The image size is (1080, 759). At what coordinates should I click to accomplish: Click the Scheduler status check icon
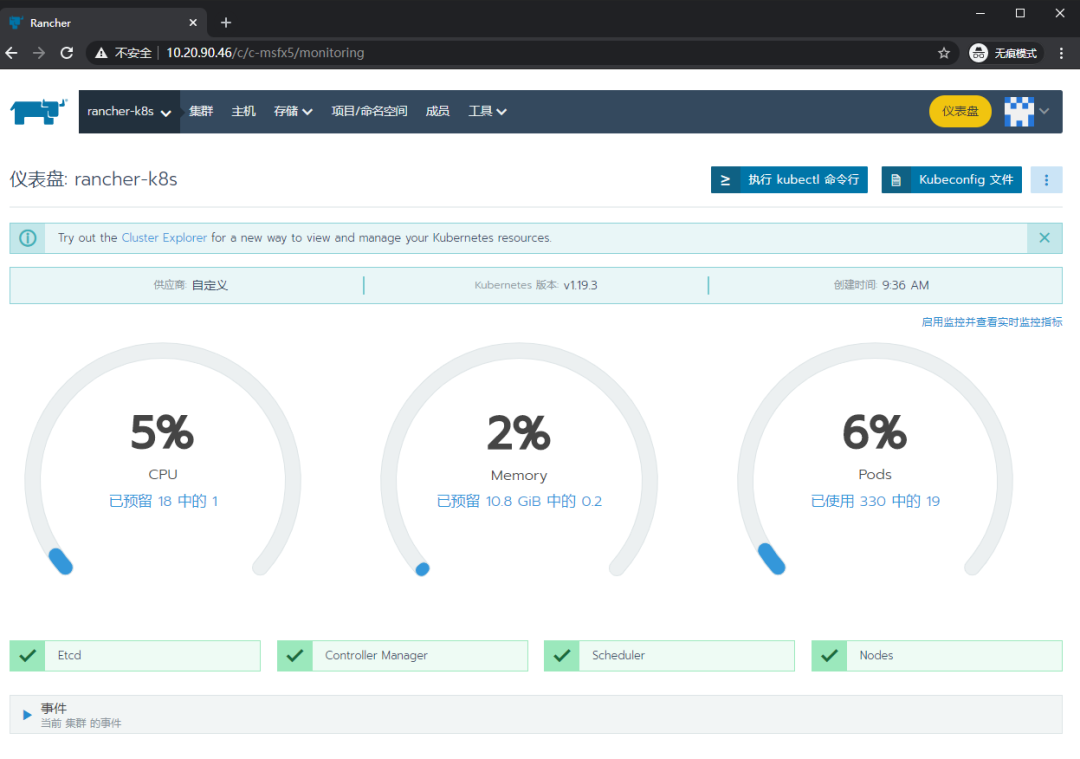coord(561,655)
